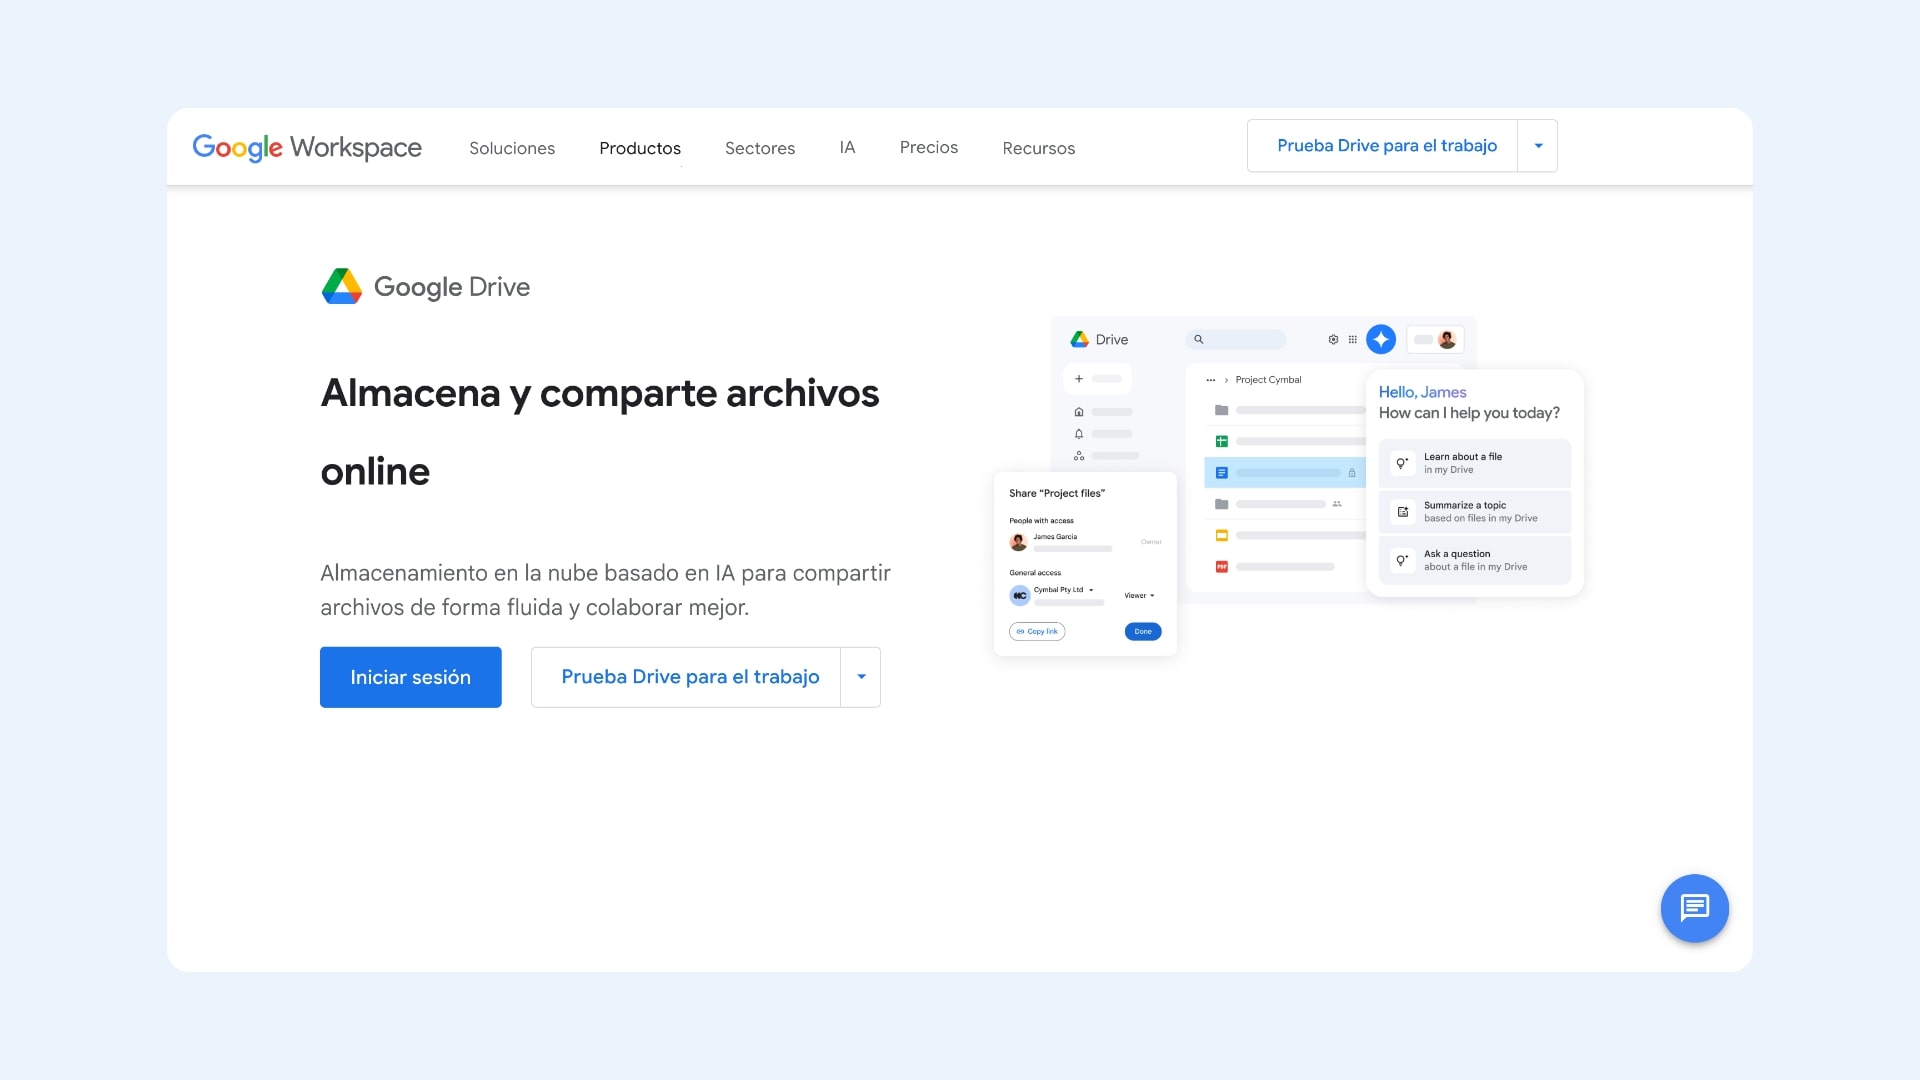Click Iniciar sesión
The height and width of the screenshot is (1080, 1920).
pyautogui.click(x=410, y=677)
